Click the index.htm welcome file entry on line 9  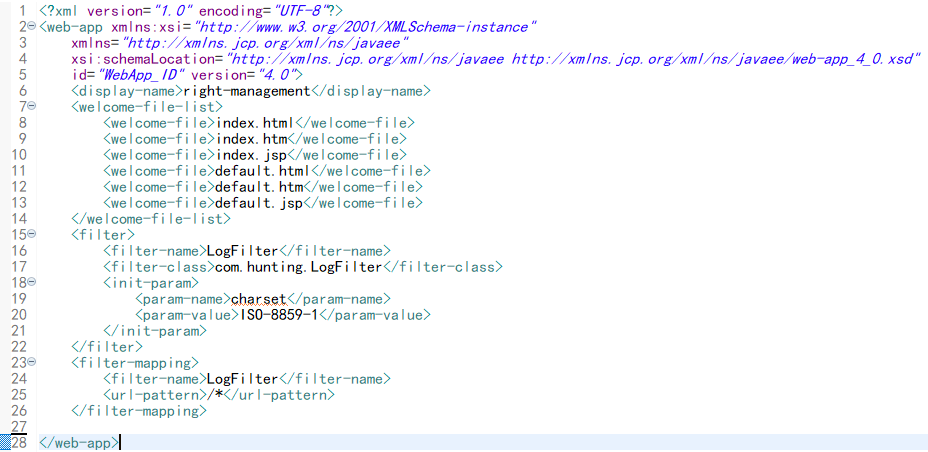click(x=252, y=138)
